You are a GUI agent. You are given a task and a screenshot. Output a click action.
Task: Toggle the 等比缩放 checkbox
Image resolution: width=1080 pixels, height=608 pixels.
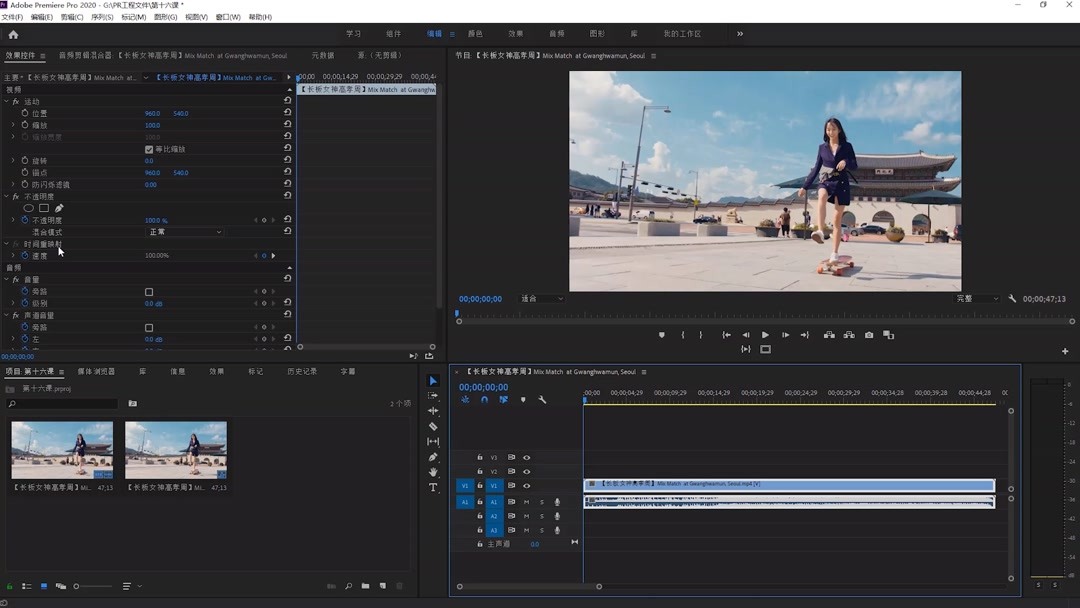(x=149, y=149)
